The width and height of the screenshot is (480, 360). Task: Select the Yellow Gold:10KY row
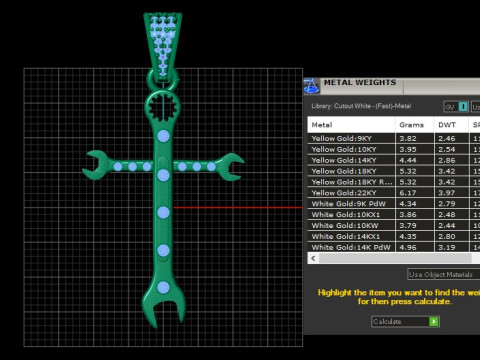[394, 149]
